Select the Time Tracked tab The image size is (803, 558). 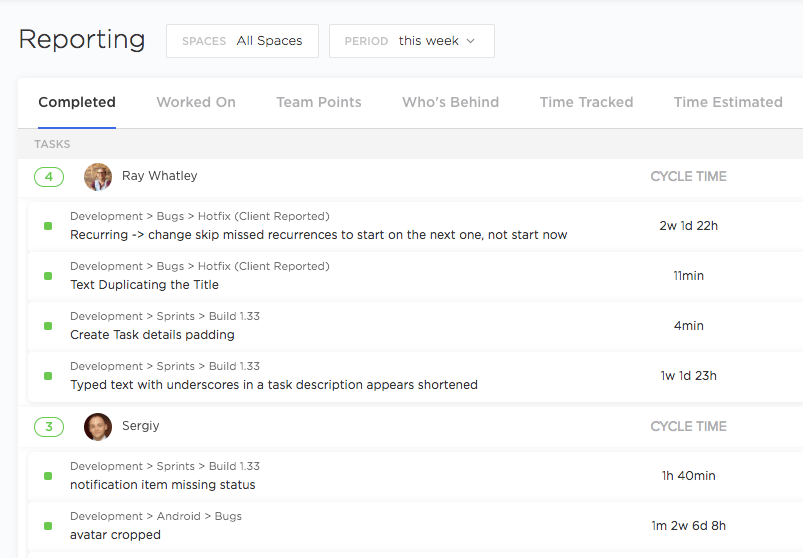pyautogui.click(x=586, y=102)
